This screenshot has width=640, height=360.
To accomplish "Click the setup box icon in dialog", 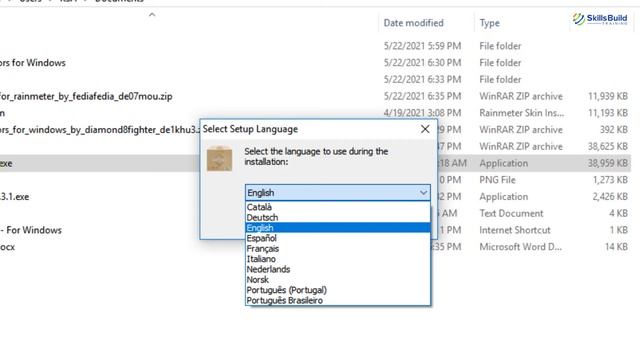I will pyautogui.click(x=220, y=158).
